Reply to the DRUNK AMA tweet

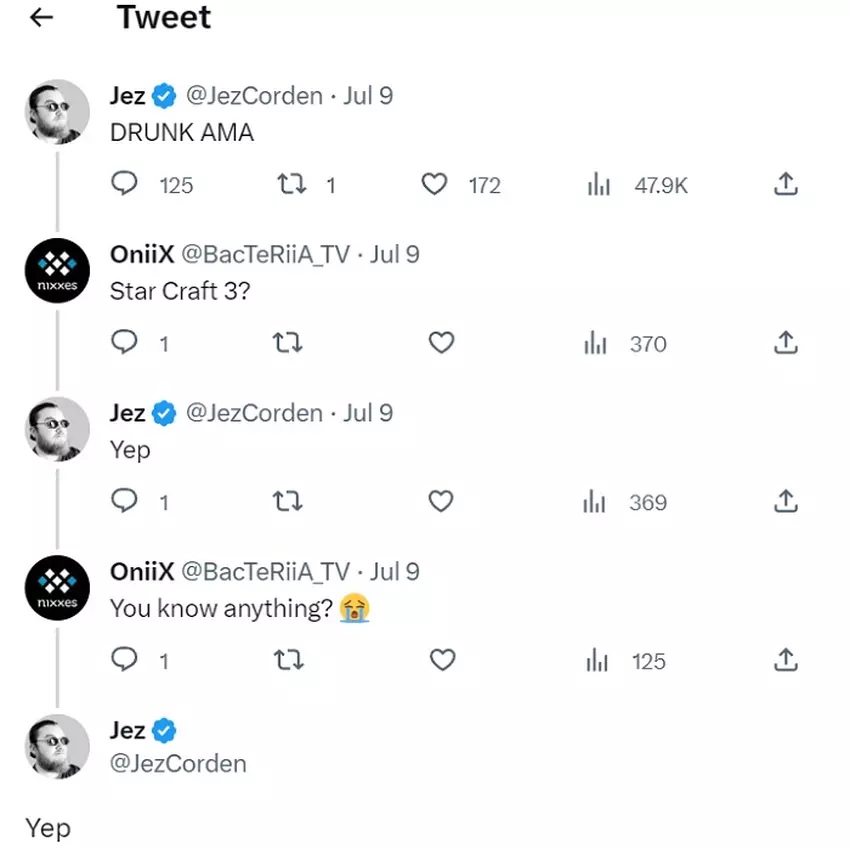pos(124,185)
